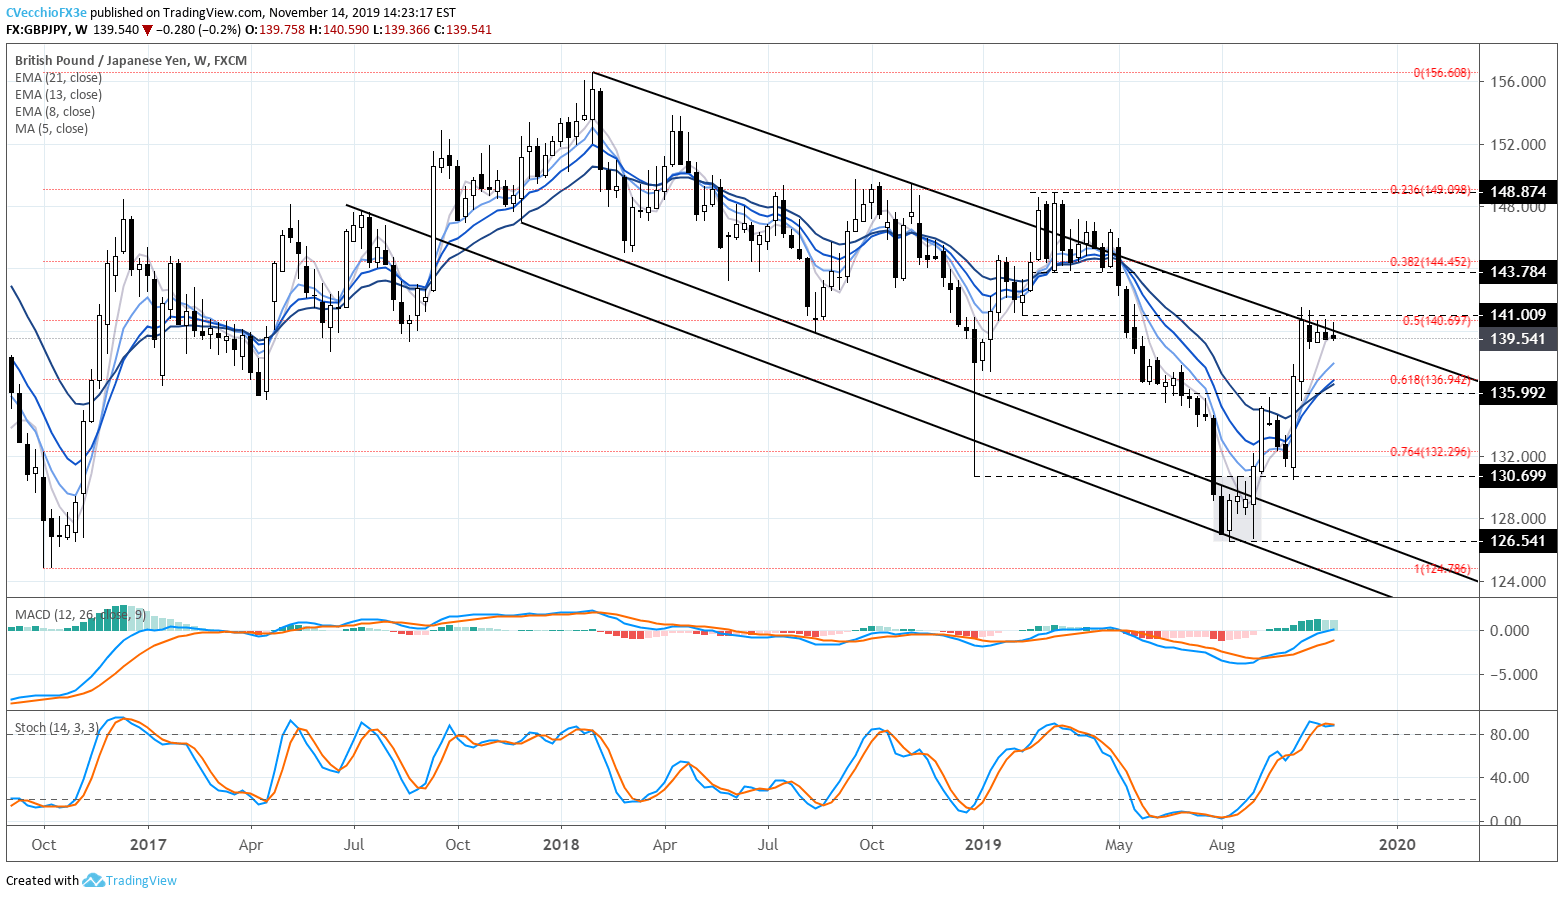The image size is (1564, 898).
Task: Click the TradingView cloud logo icon
Action: coord(93,880)
